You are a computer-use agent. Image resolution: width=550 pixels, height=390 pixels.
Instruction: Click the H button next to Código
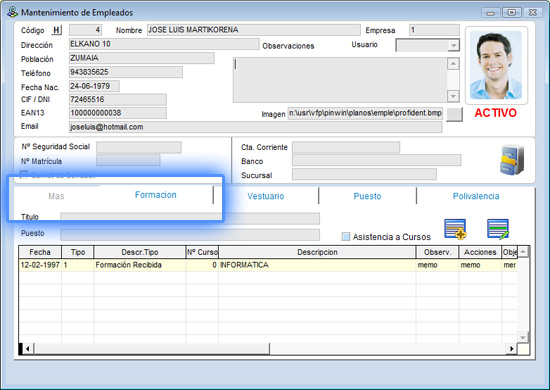(x=56, y=30)
